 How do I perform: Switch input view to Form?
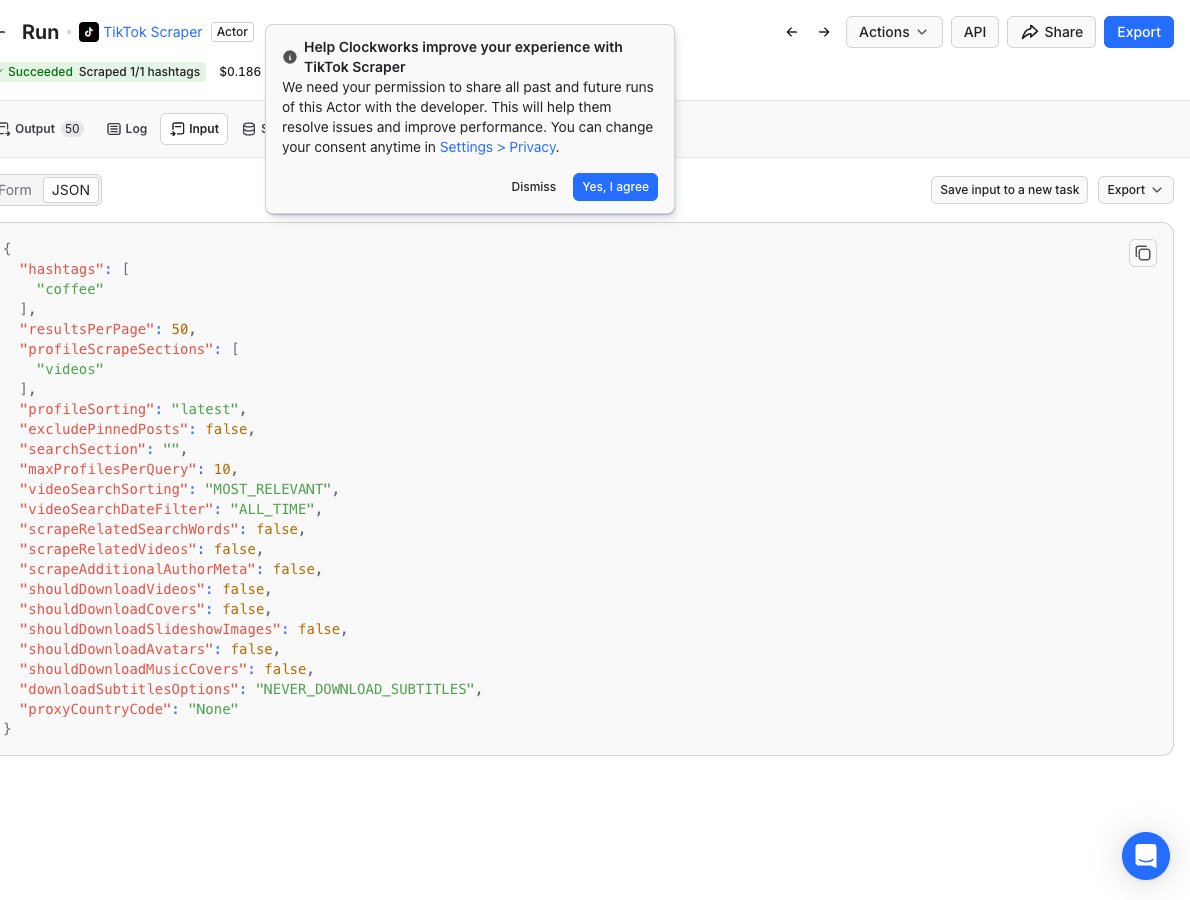tap(16, 190)
